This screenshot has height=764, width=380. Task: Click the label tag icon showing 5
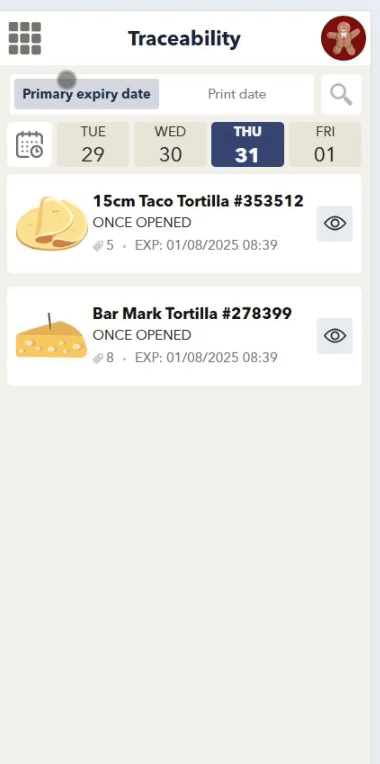(x=98, y=246)
